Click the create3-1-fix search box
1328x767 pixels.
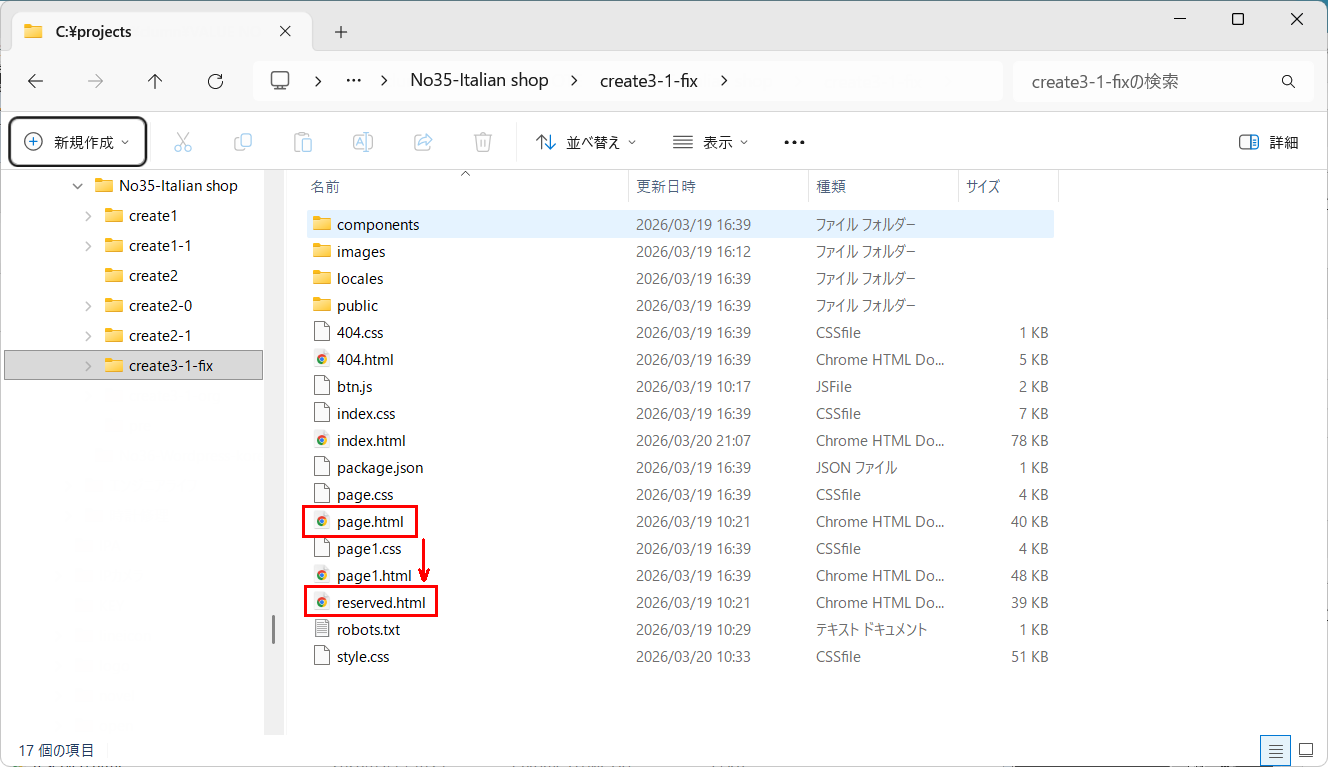tap(1150, 81)
